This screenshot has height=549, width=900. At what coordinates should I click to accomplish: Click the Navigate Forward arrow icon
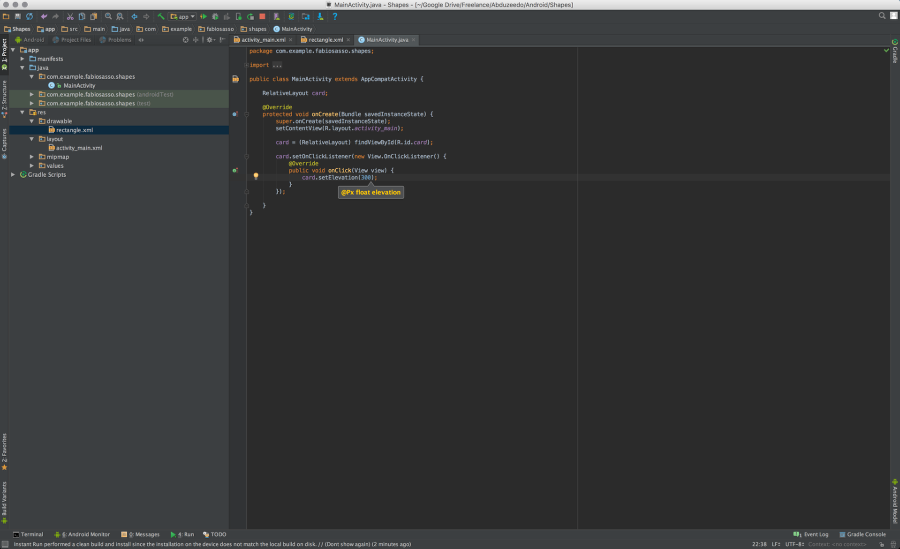click(x=146, y=17)
